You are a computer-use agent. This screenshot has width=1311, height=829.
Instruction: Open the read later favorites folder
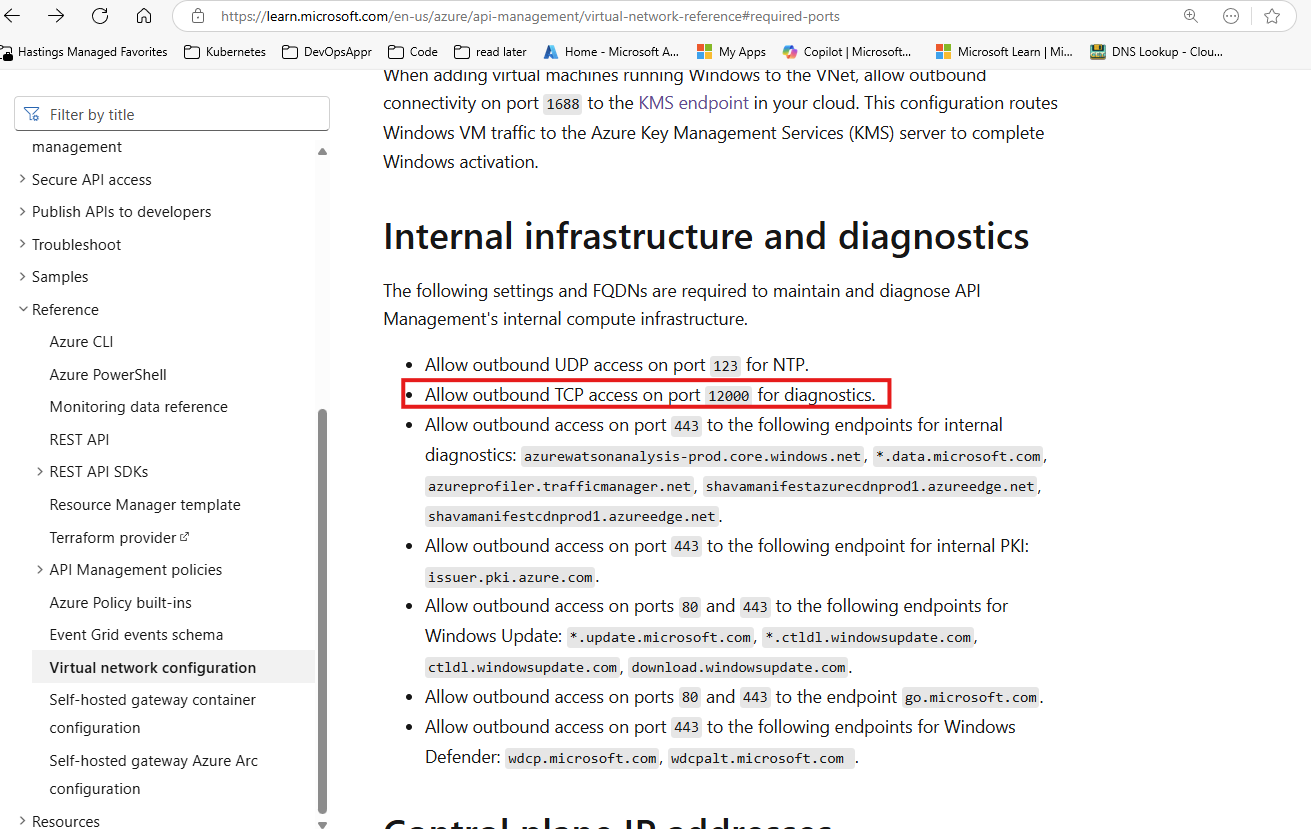click(x=461, y=51)
